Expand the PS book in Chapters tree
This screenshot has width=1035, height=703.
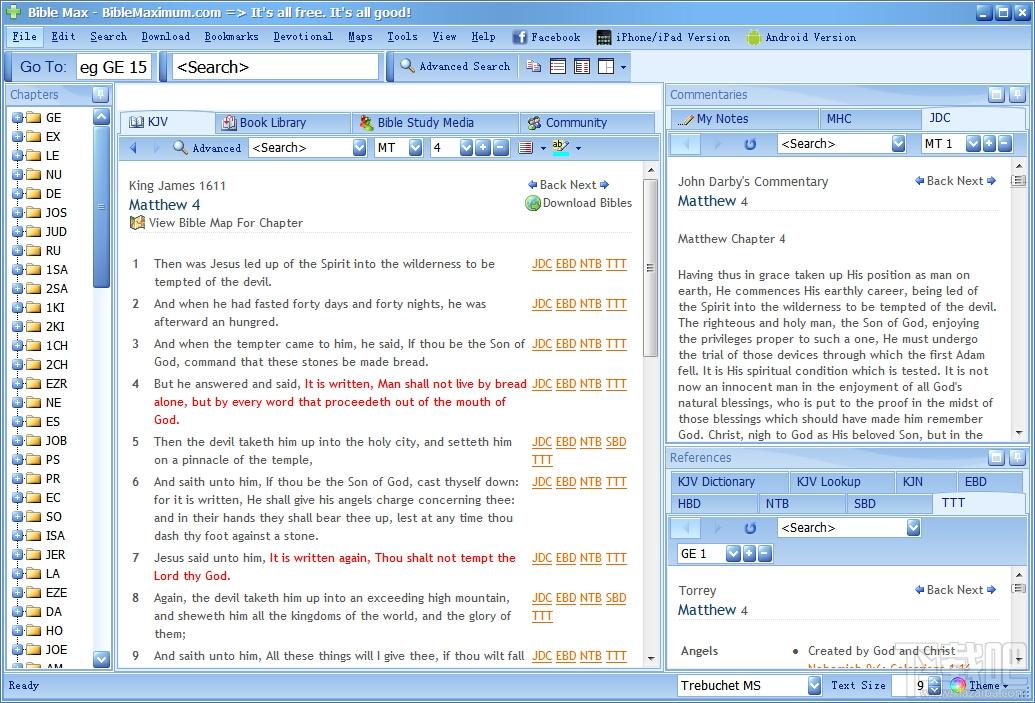tap(18, 459)
